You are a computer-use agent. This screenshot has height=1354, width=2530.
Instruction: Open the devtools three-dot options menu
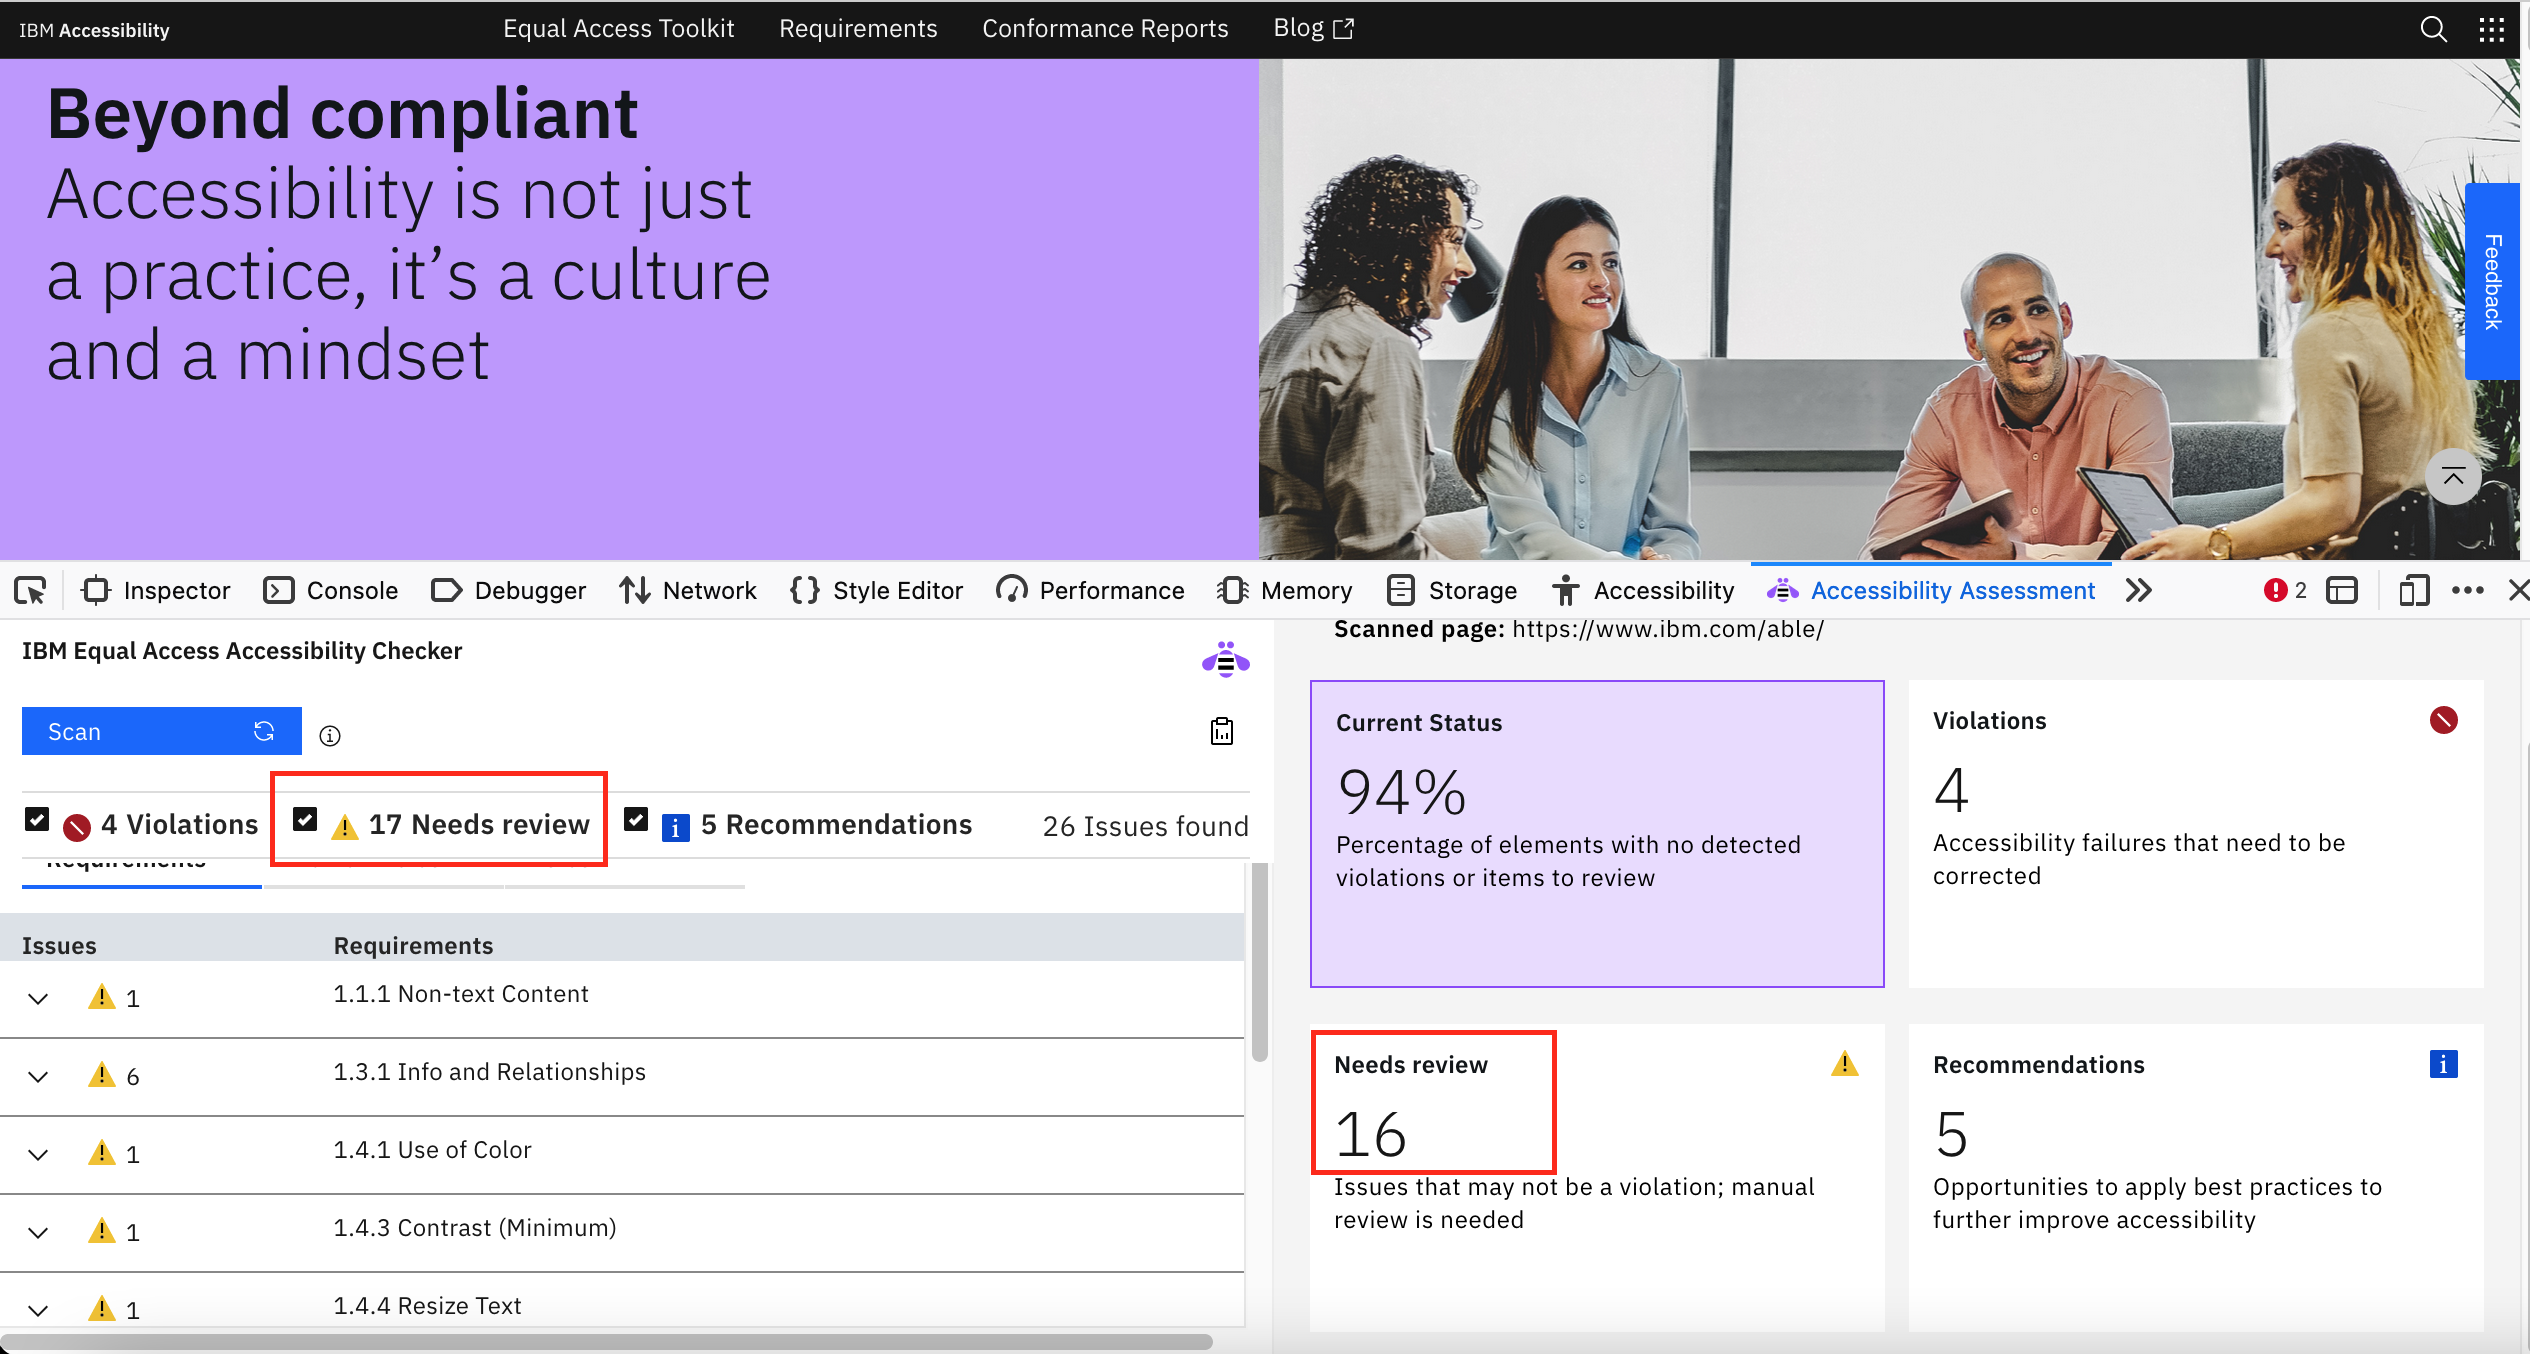(x=2468, y=590)
